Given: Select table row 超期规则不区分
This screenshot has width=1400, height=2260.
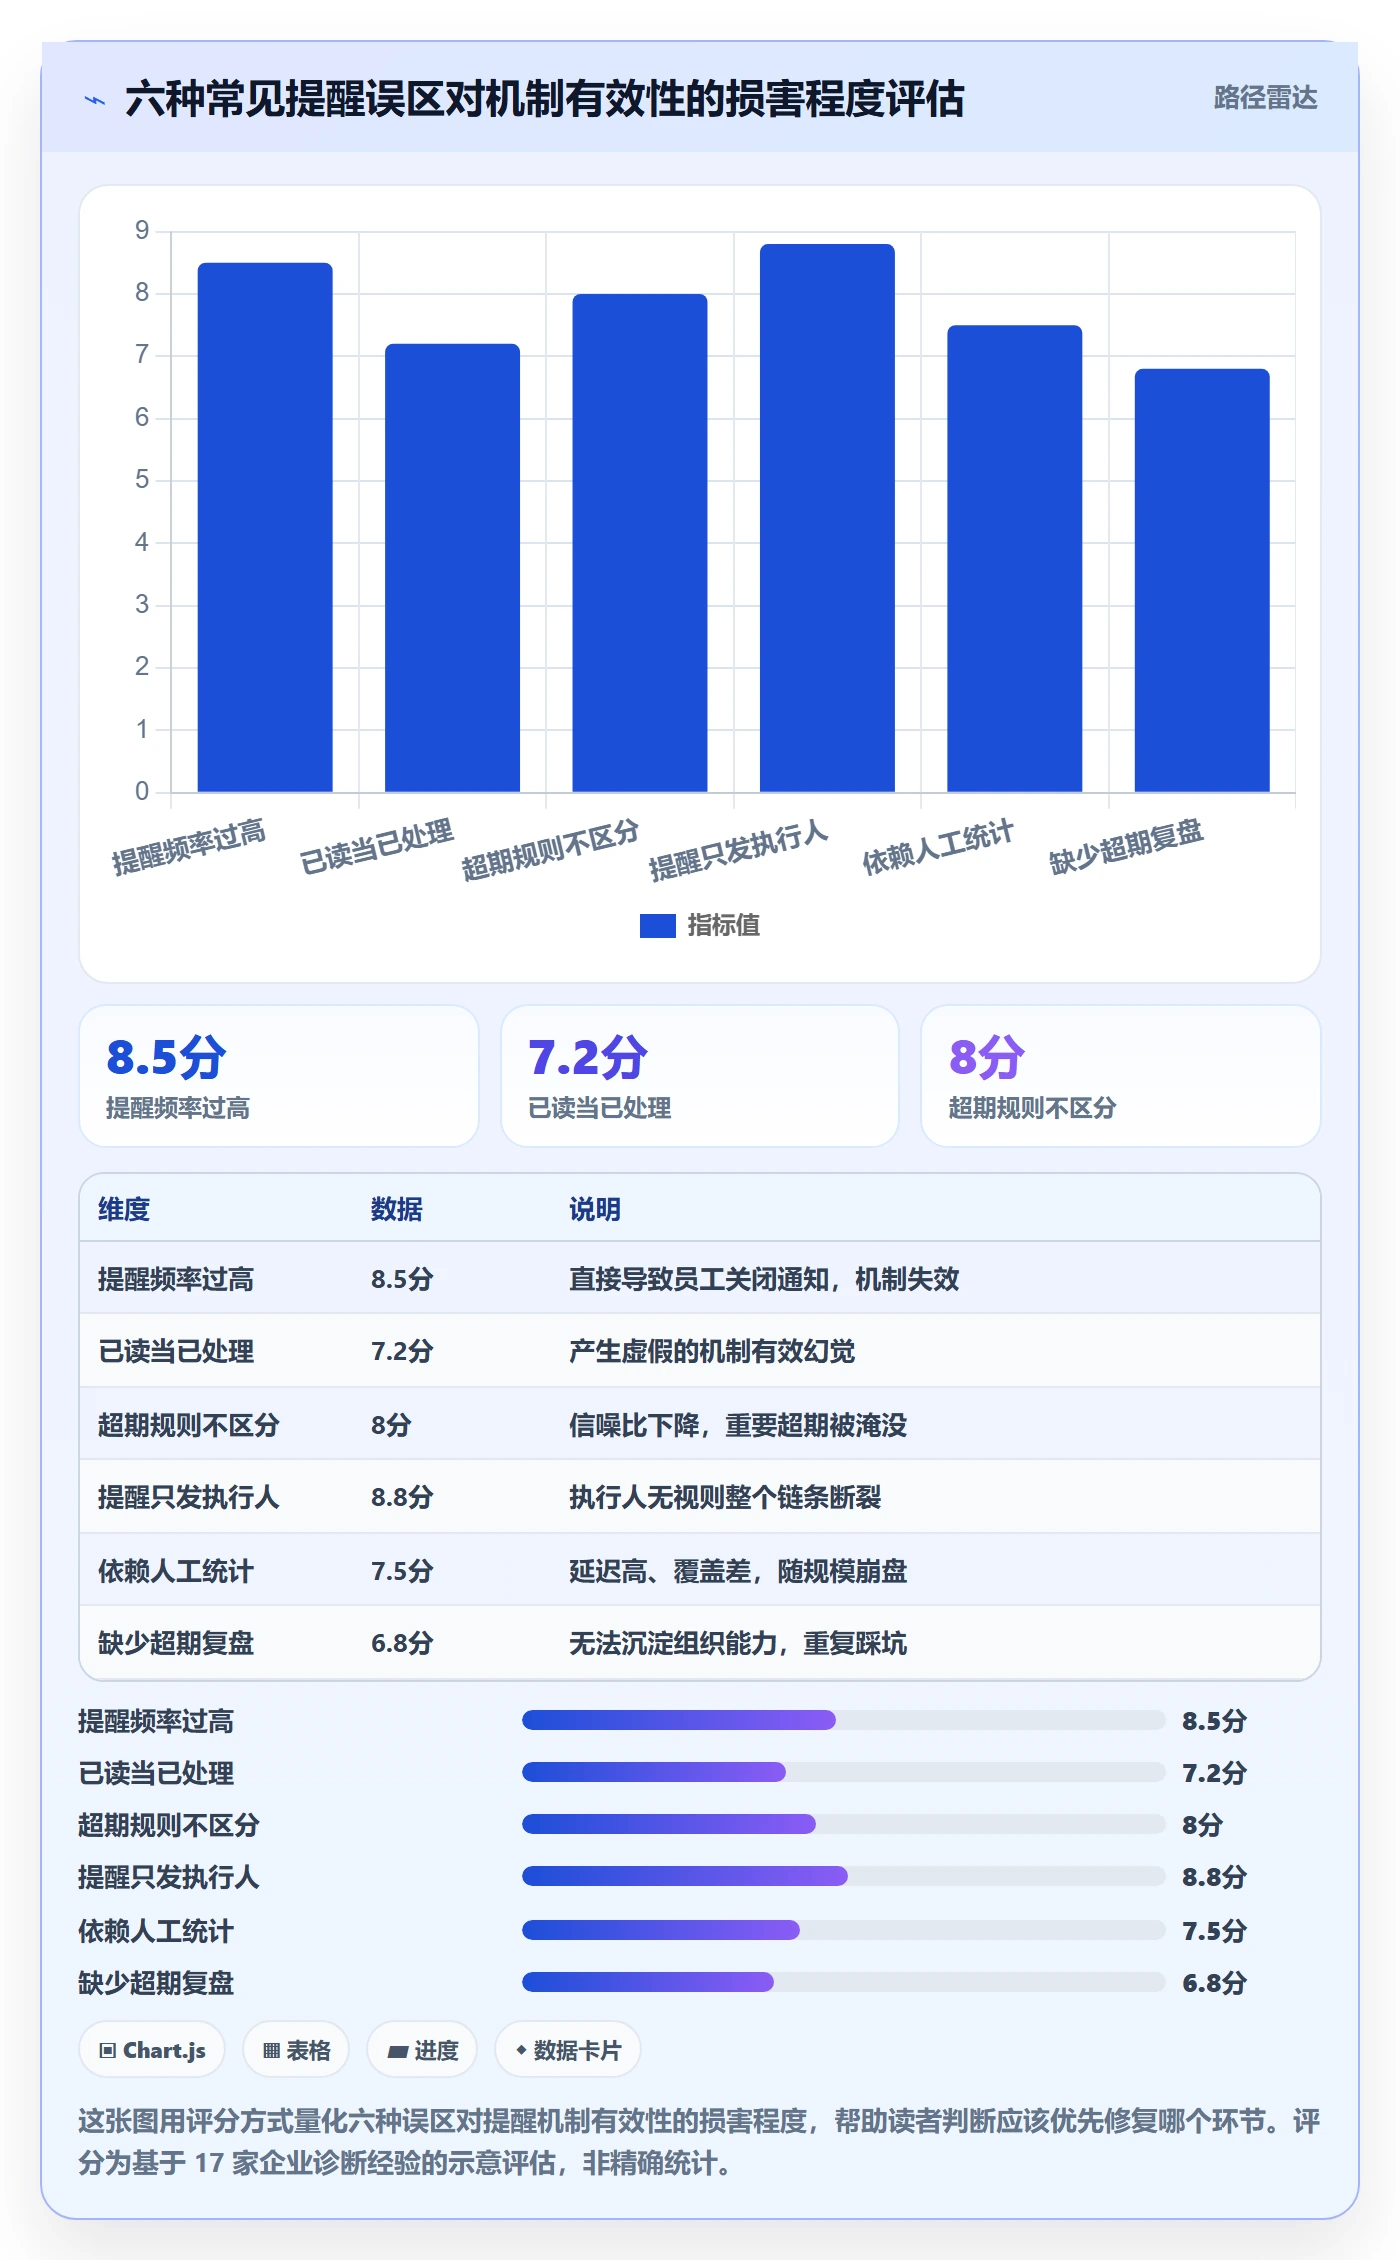Looking at the screenshot, I should pos(700,1424).
